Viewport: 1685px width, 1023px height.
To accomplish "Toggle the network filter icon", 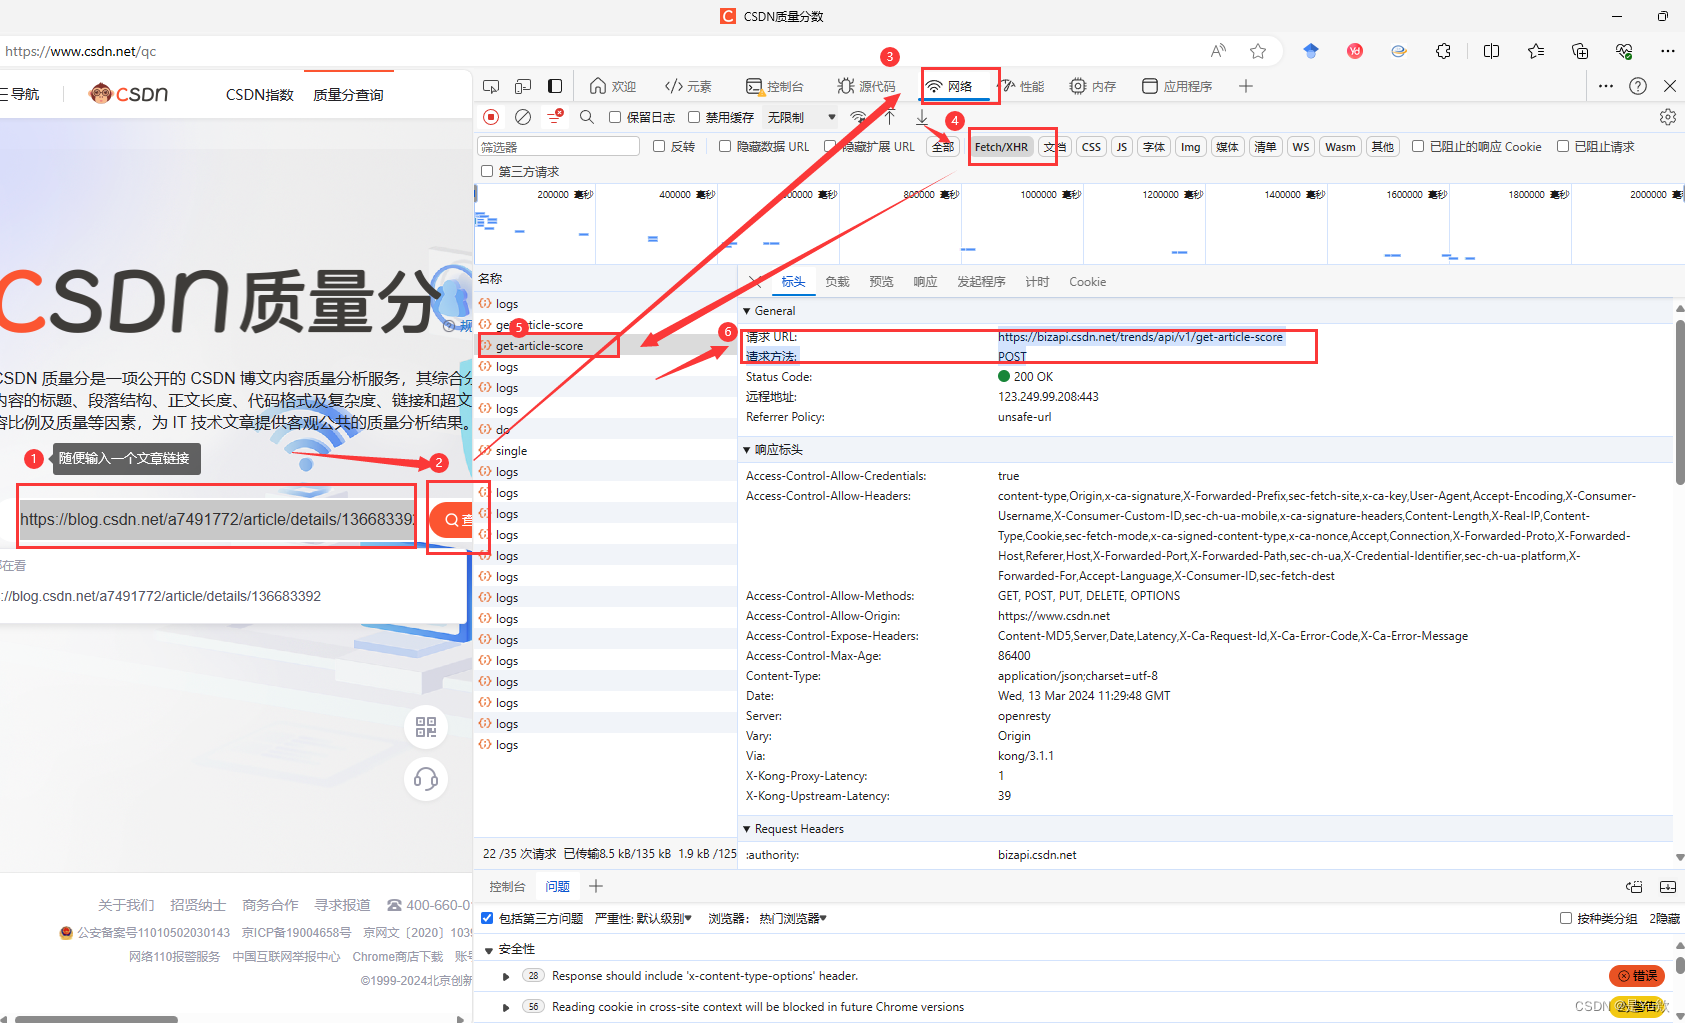I will point(554,117).
